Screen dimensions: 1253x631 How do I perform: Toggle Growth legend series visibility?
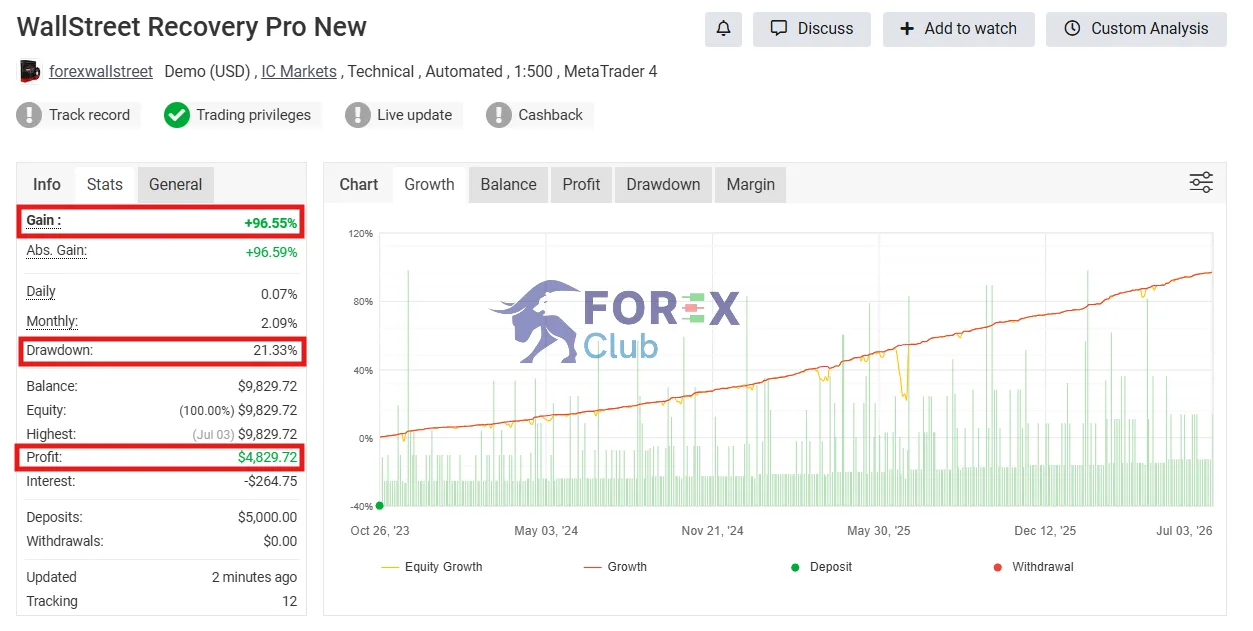pyautogui.click(x=615, y=567)
